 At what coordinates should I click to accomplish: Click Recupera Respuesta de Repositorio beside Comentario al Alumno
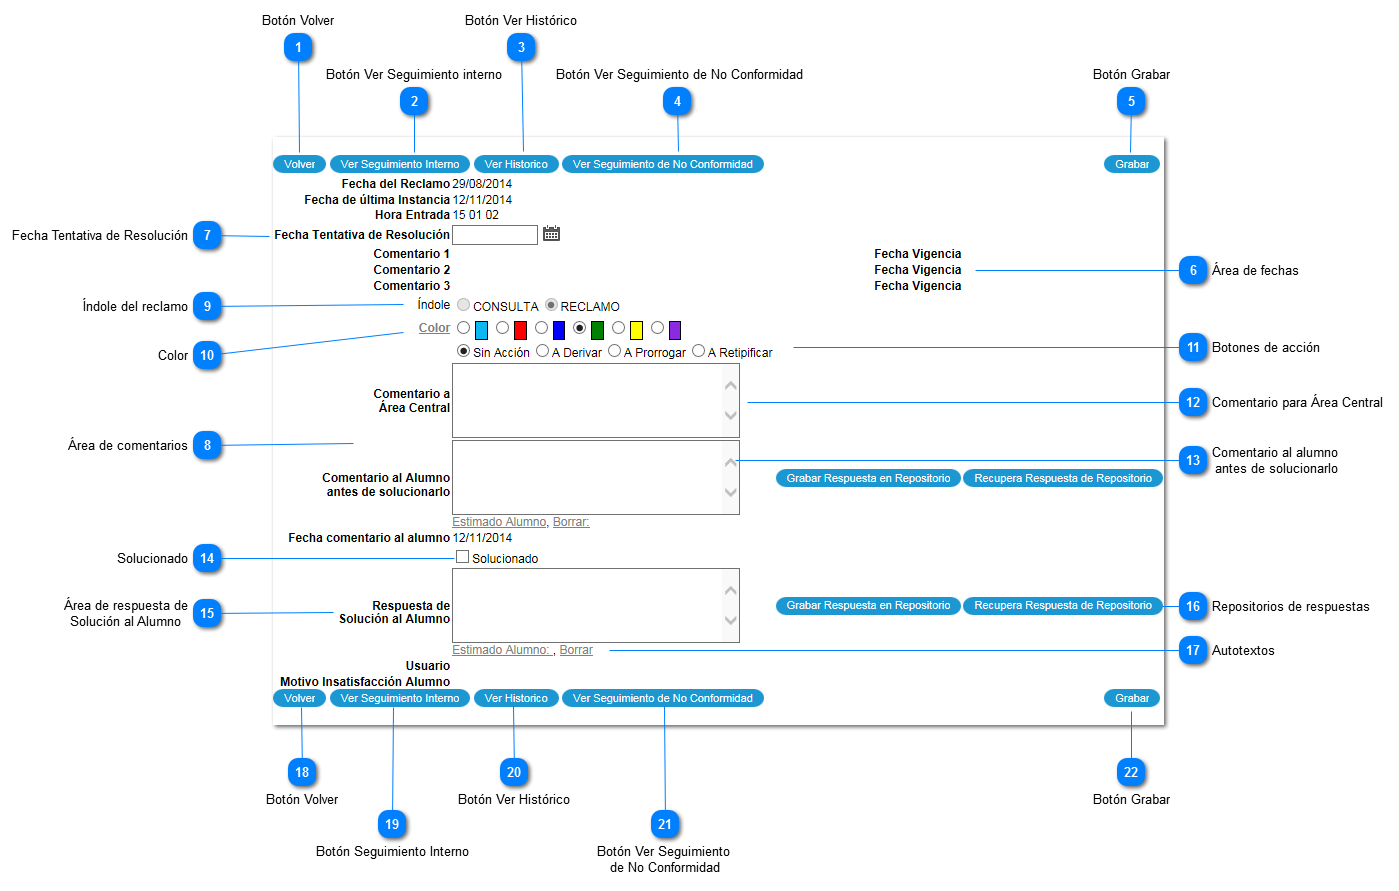[x=1063, y=478]
